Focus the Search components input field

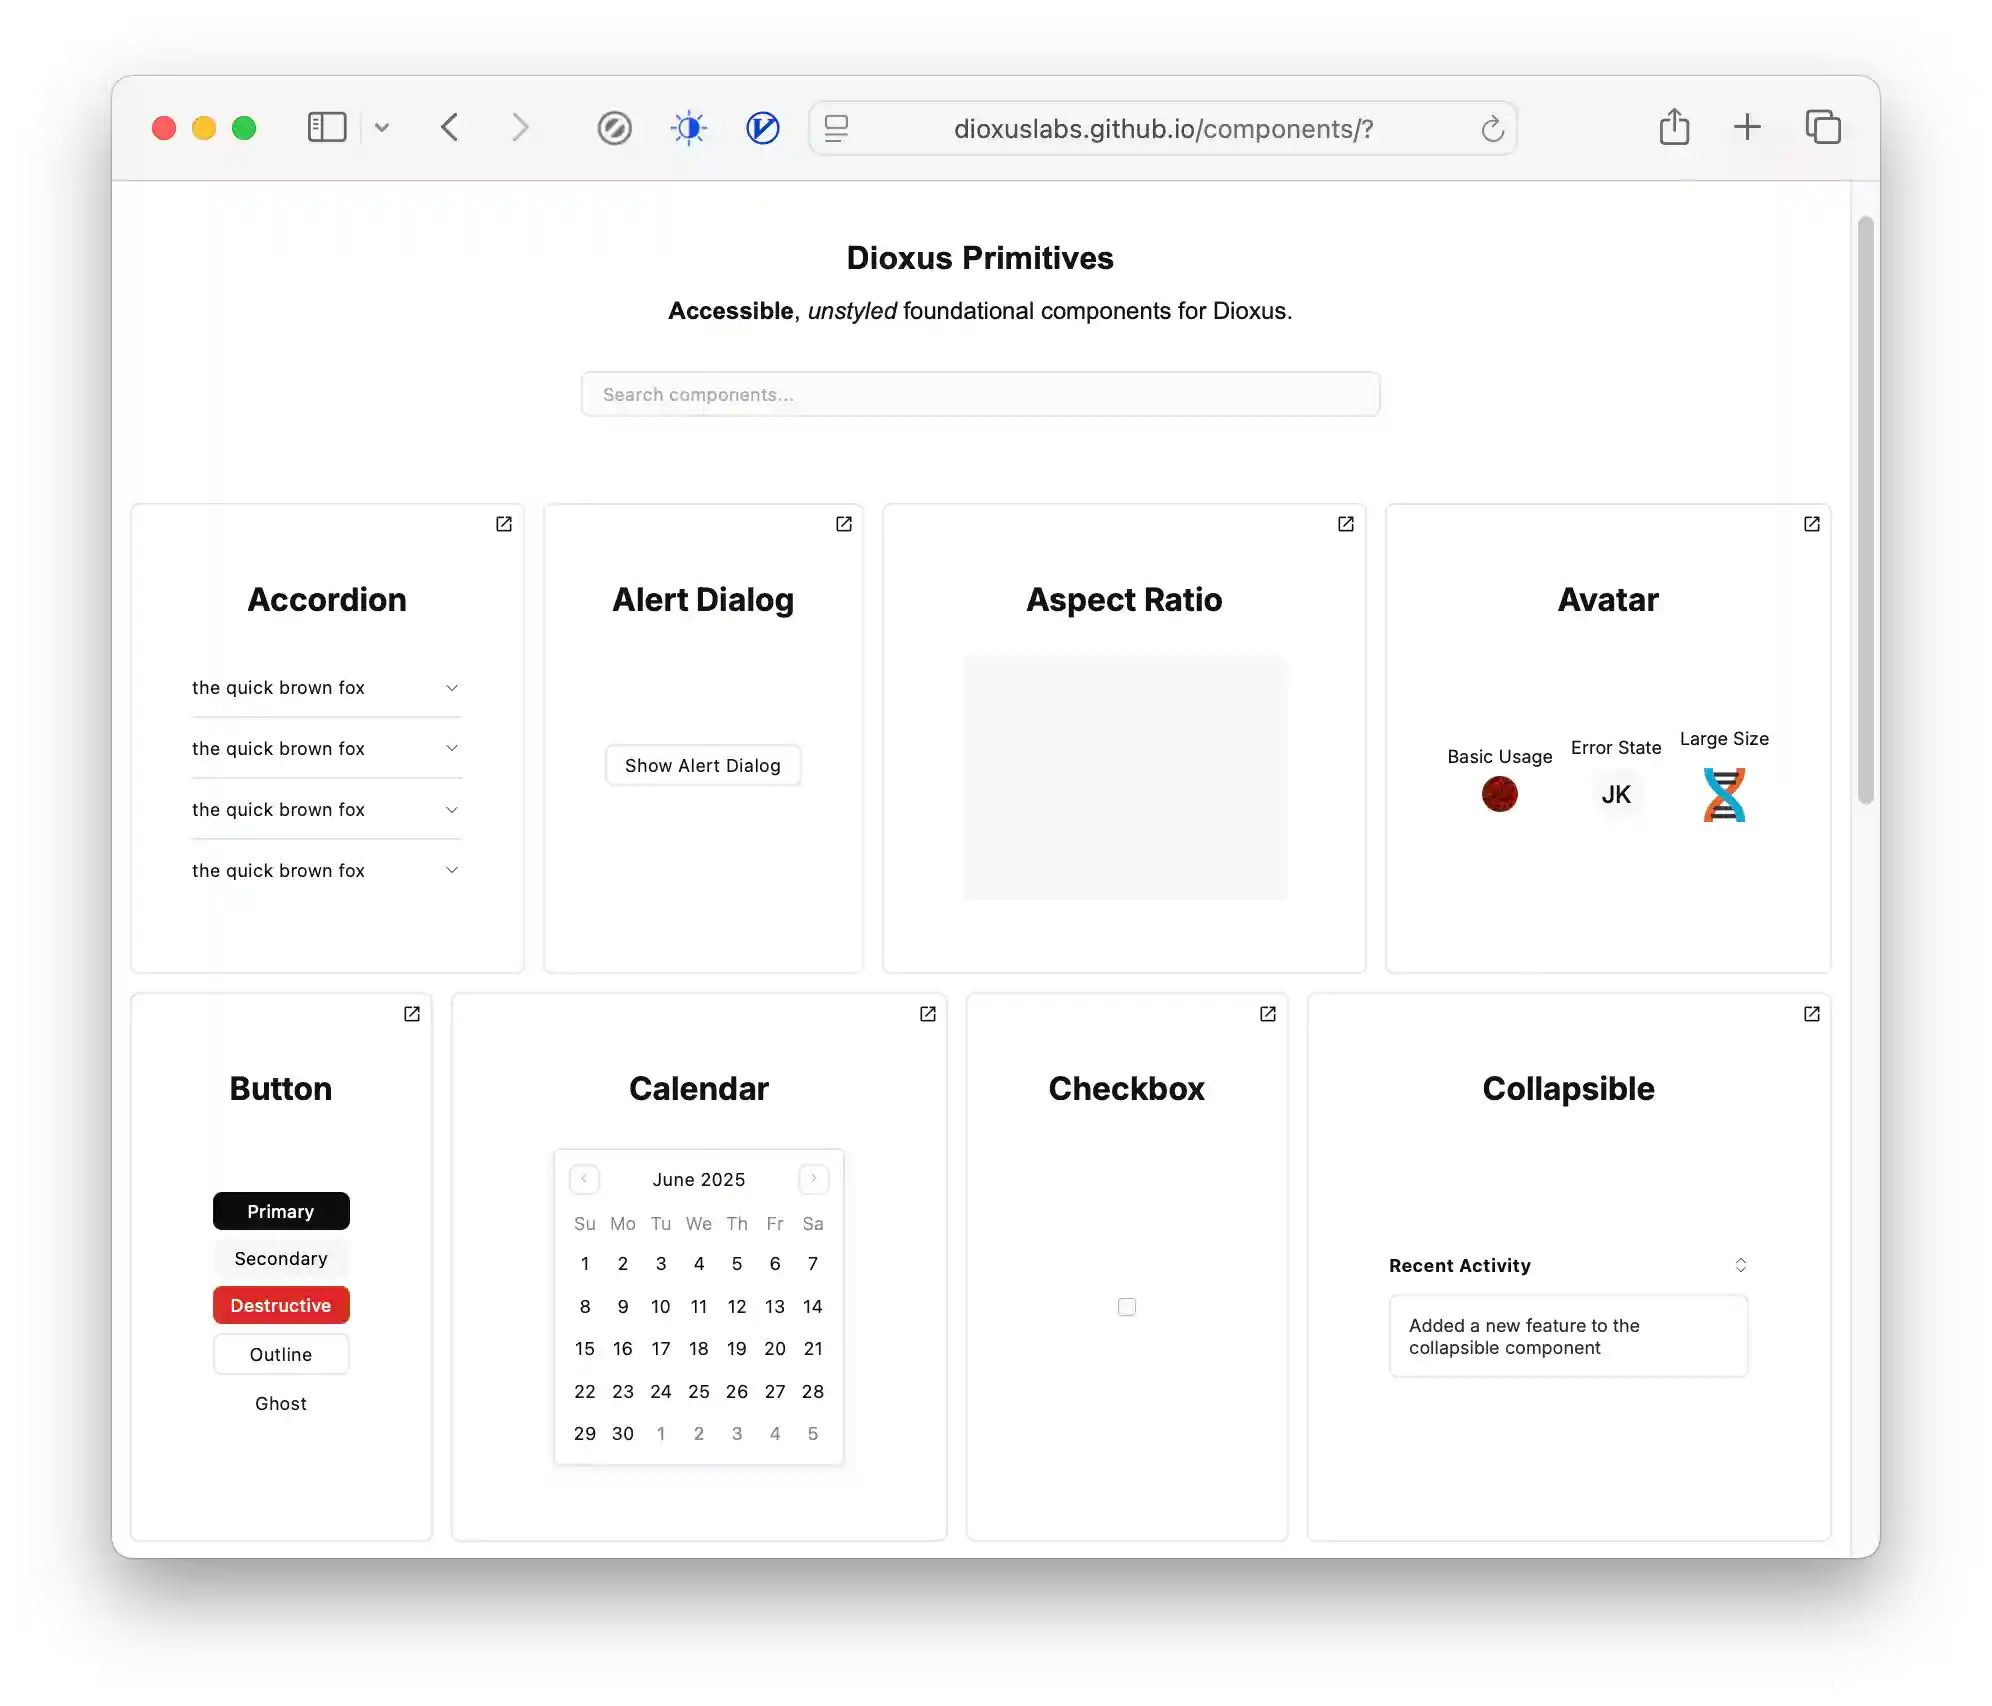click(x=980, y=395)
